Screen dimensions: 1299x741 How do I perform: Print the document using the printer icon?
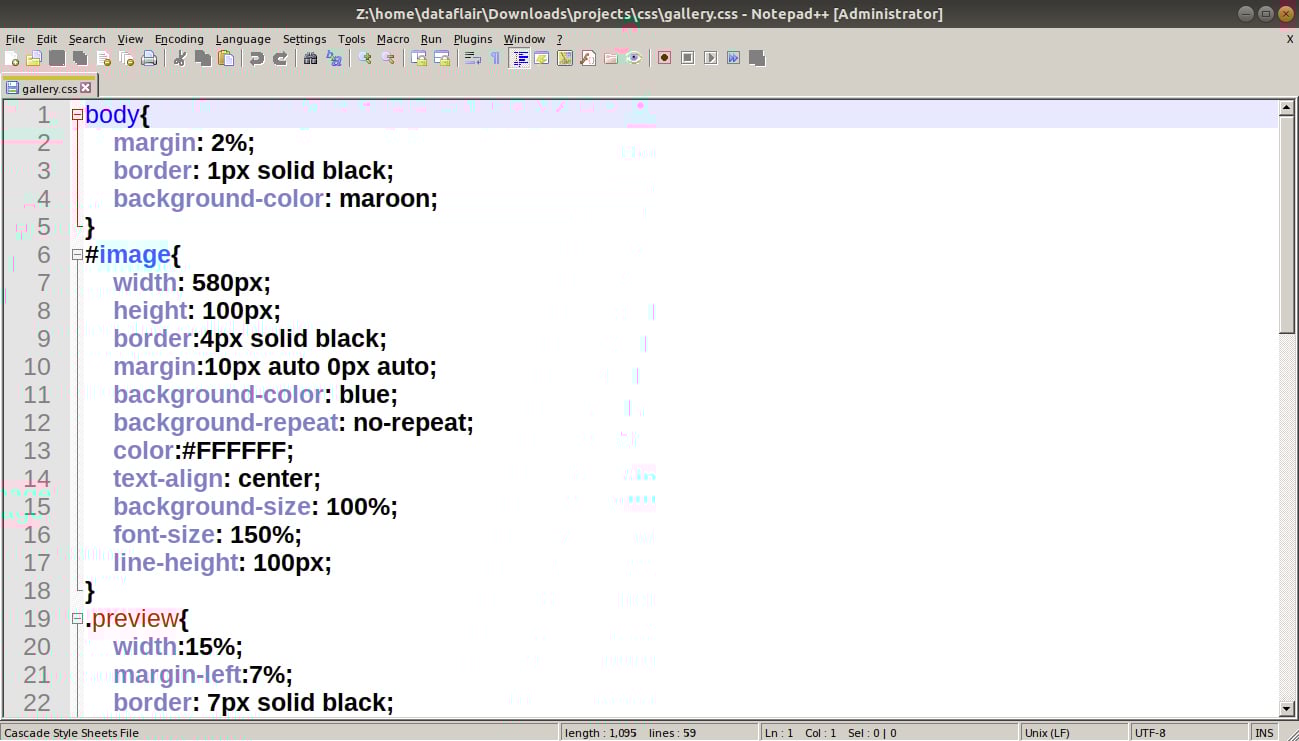(x=149, y=58)
